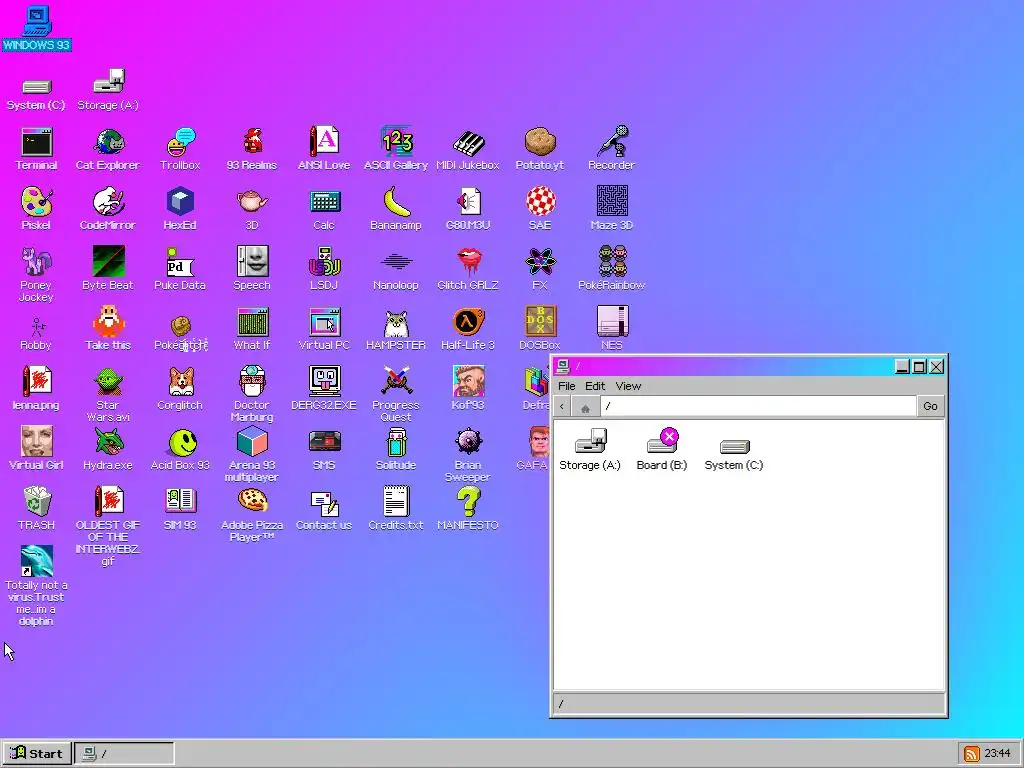The height and width of the screenshot is (768, 1024).
Task: Launch Cat Explorer browser icon
Action: click(x=108, y=149)
